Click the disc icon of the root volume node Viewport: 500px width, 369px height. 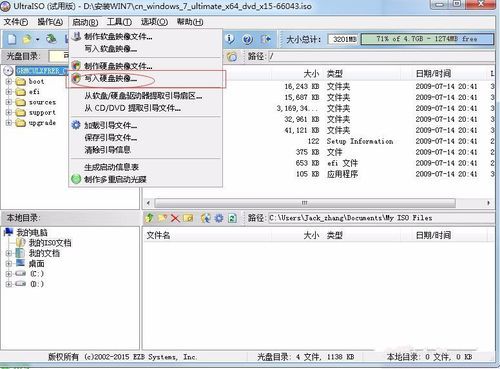pos(8,71)
